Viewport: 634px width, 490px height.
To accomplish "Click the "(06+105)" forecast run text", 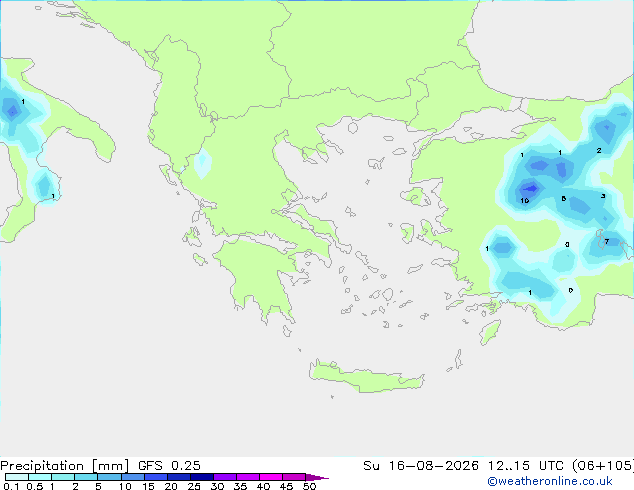I will click(603, 466).
